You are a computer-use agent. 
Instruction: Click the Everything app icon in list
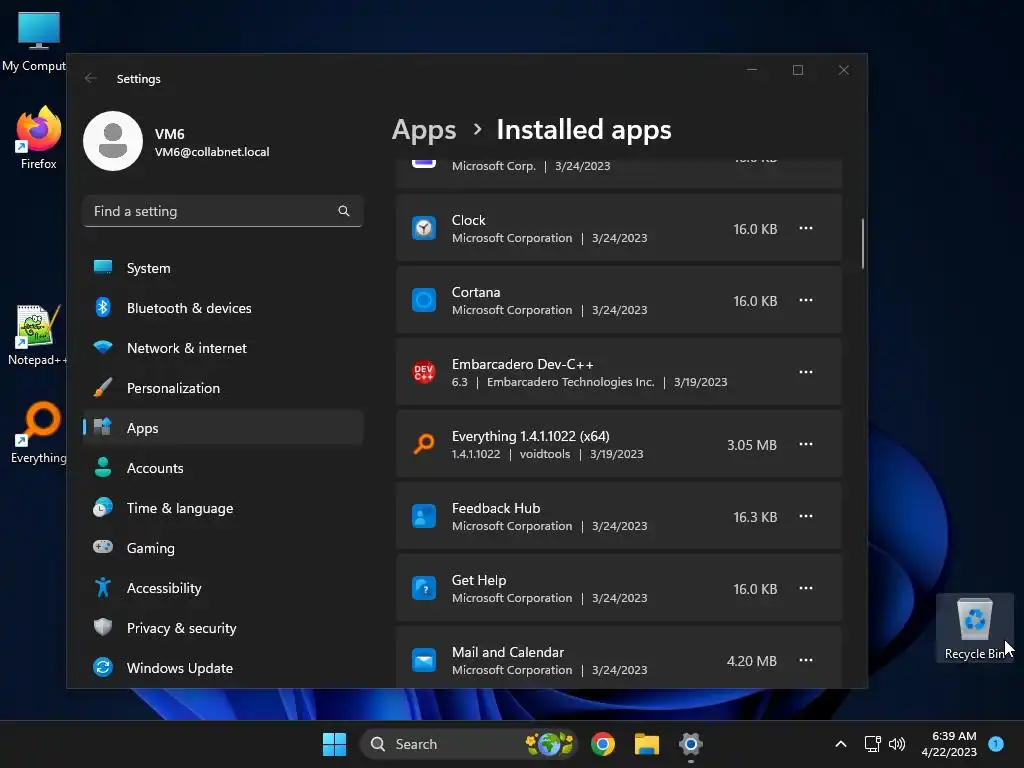tap(424, 444)
